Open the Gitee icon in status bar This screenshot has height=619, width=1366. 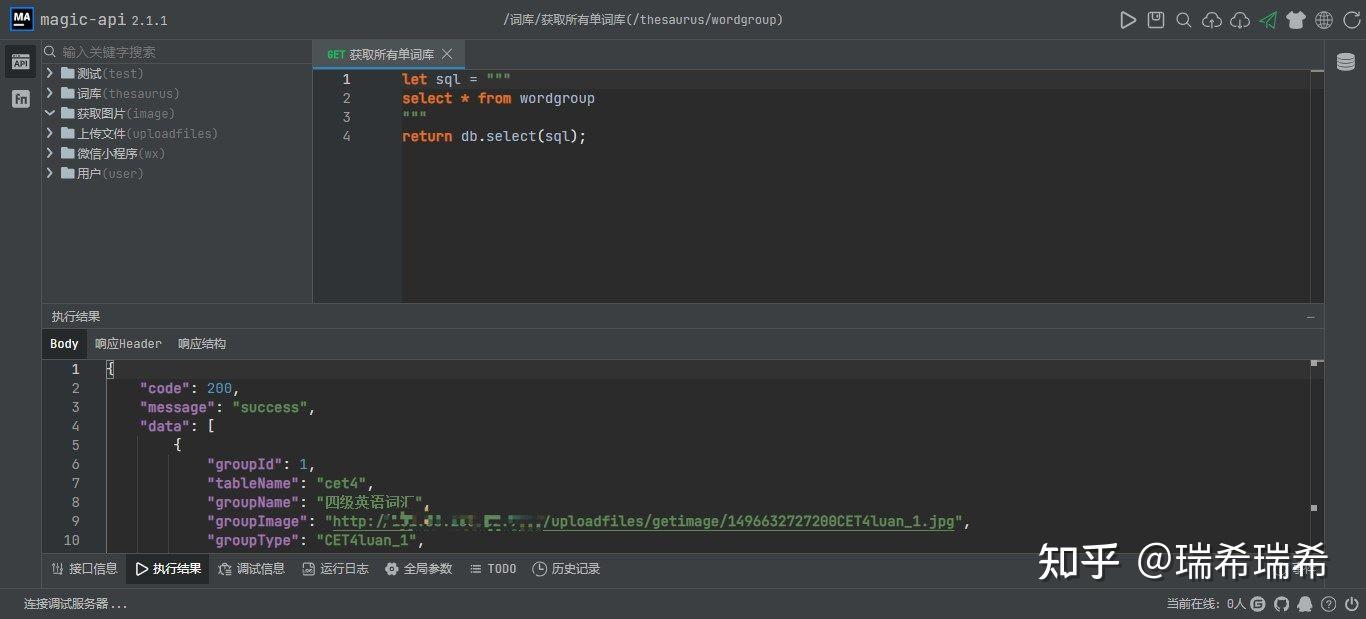(x=1258, y=604)
